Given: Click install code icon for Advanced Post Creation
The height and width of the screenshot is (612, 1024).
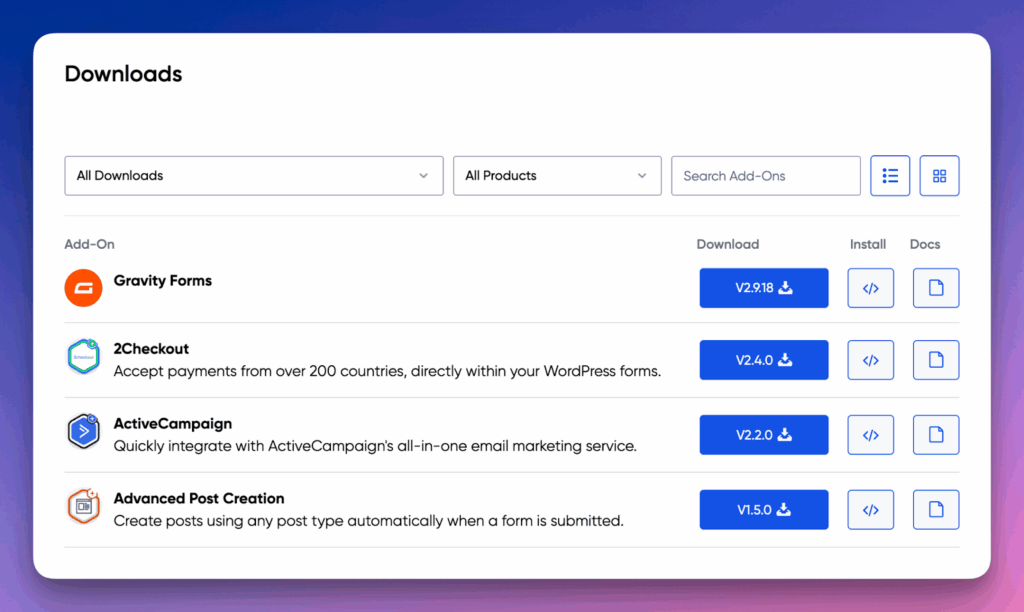Looking at the screenshot, I should [x=871, y=510].
